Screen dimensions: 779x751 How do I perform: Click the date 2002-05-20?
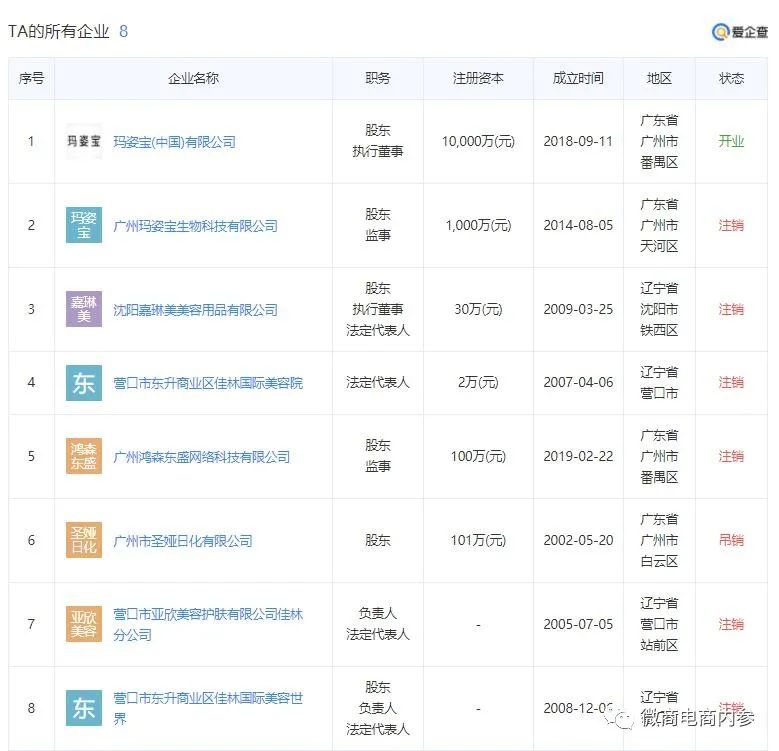click(x=578, y=540)
